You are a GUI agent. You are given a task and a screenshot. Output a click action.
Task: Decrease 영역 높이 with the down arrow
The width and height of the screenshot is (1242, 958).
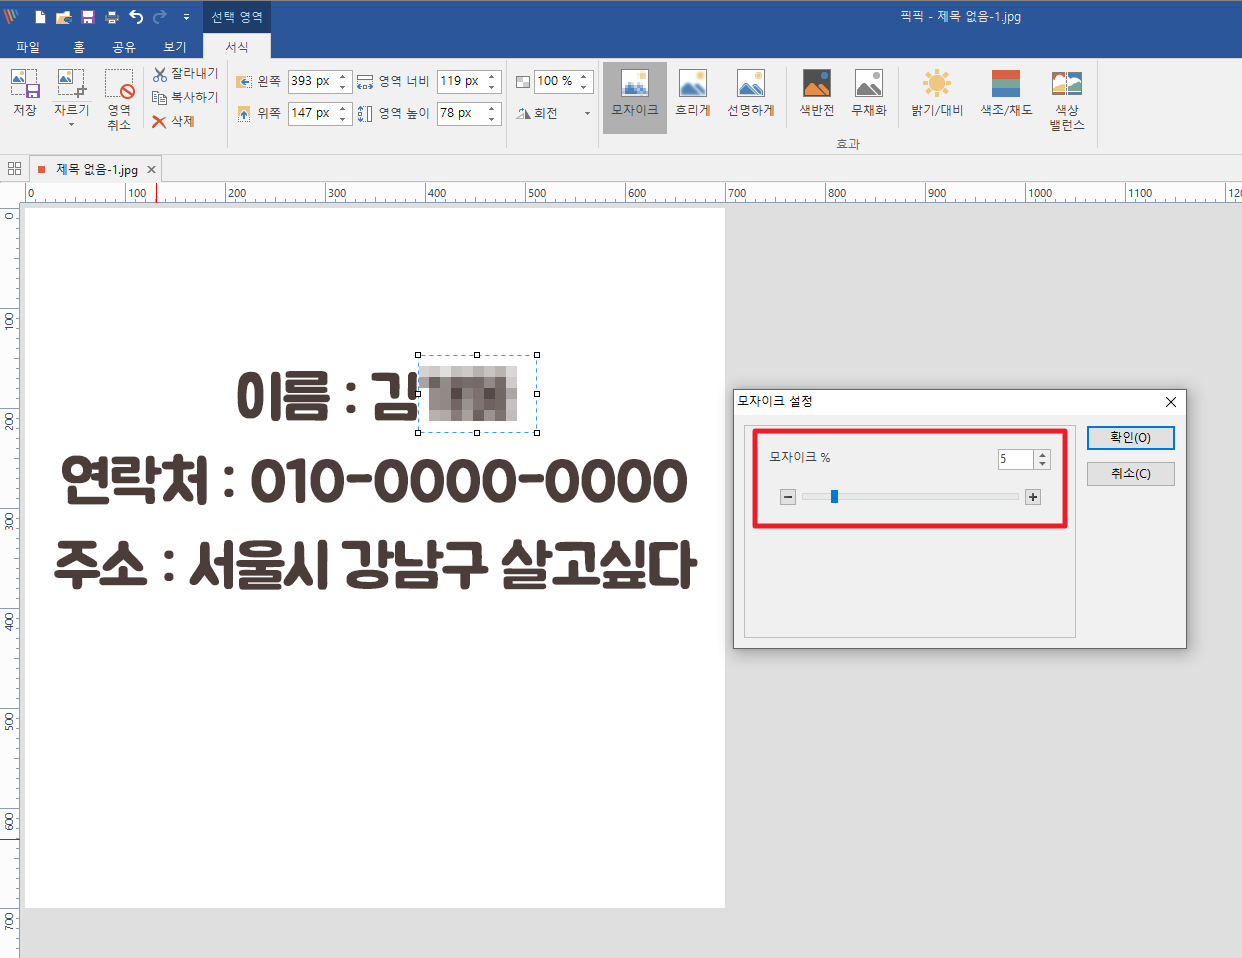(492, 119)
